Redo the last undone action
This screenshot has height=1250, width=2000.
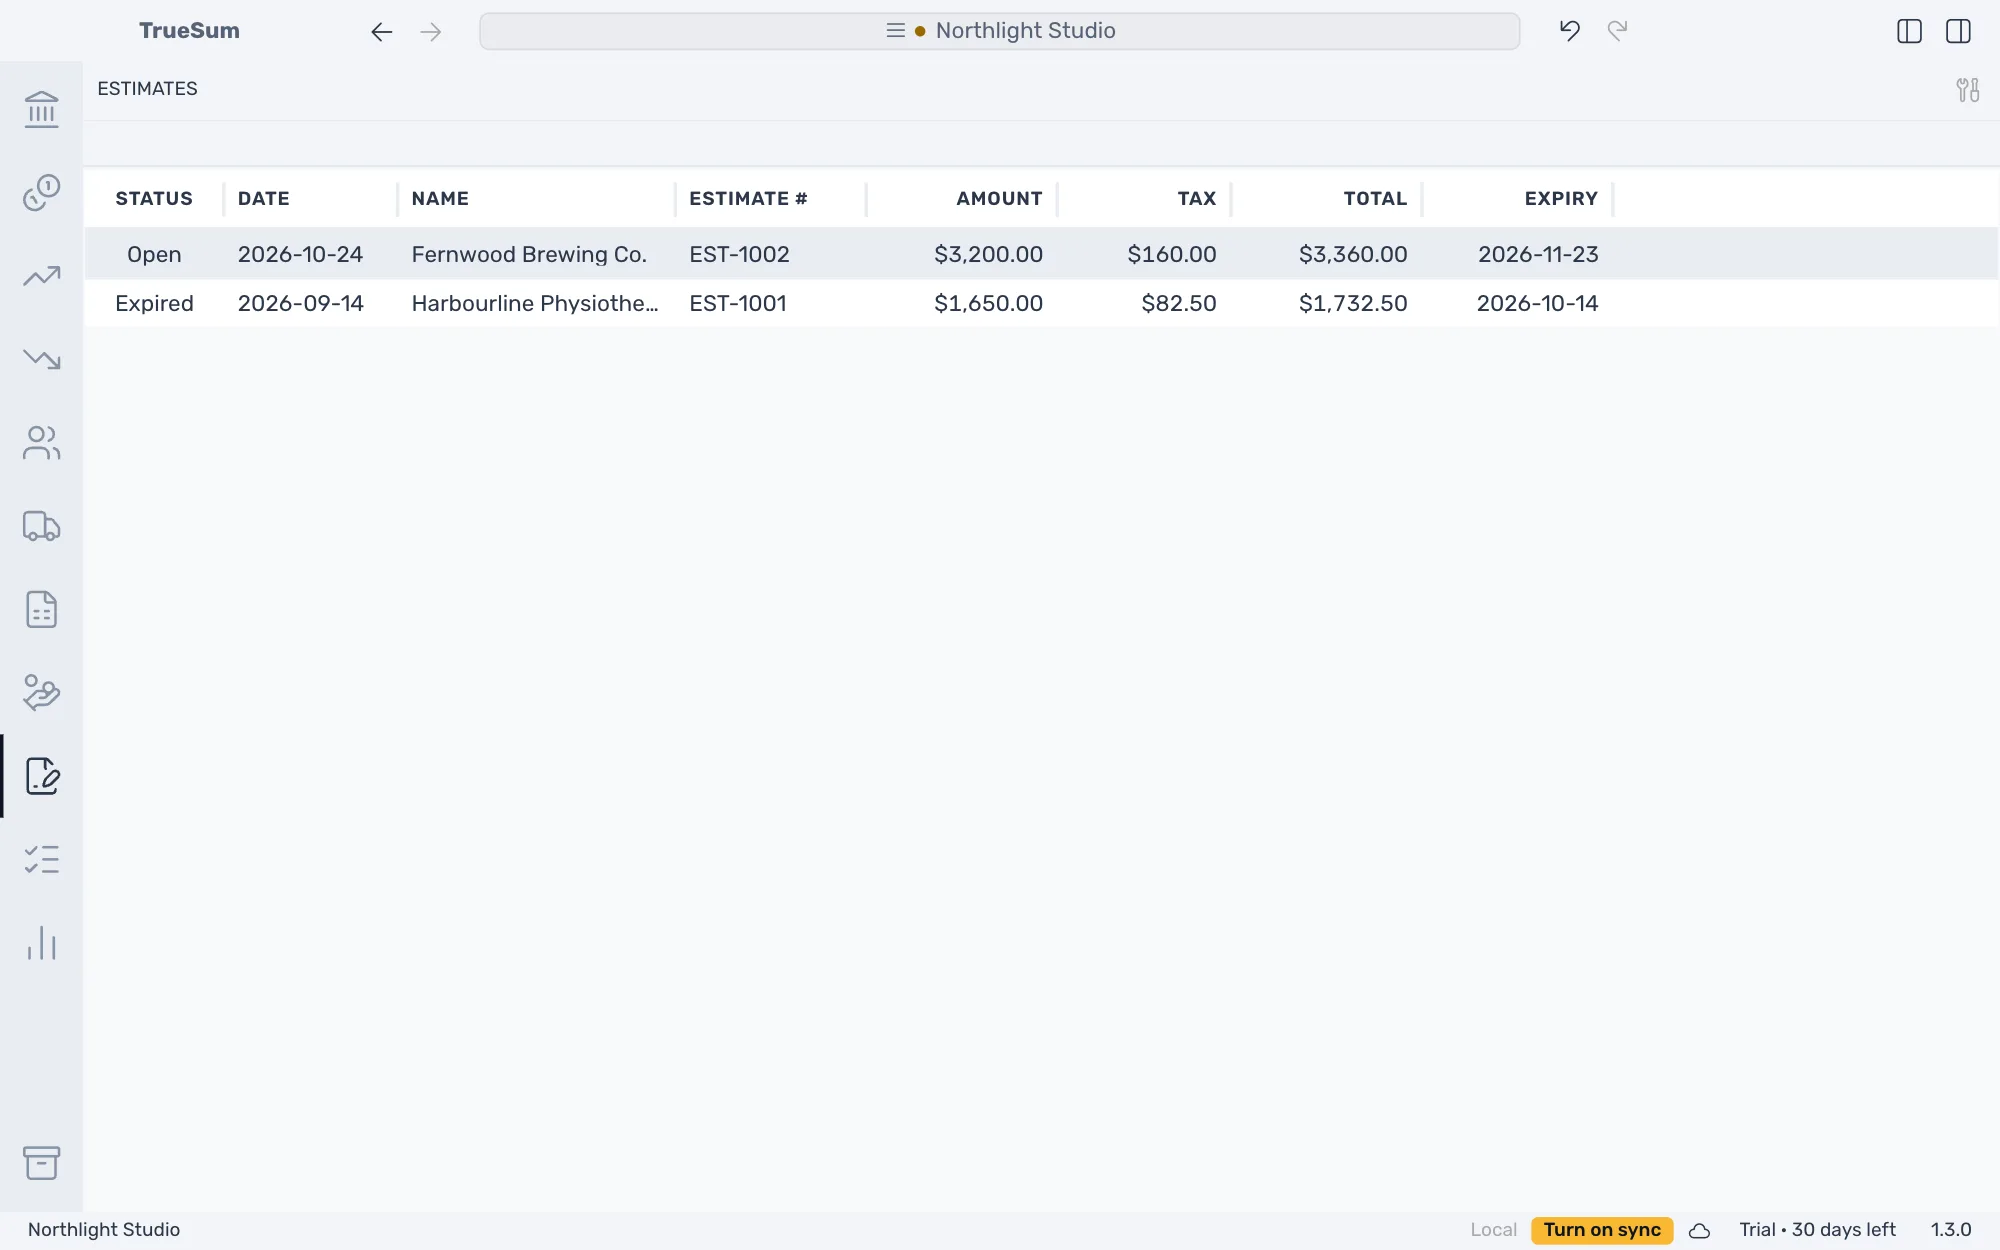click(1617, 31)
